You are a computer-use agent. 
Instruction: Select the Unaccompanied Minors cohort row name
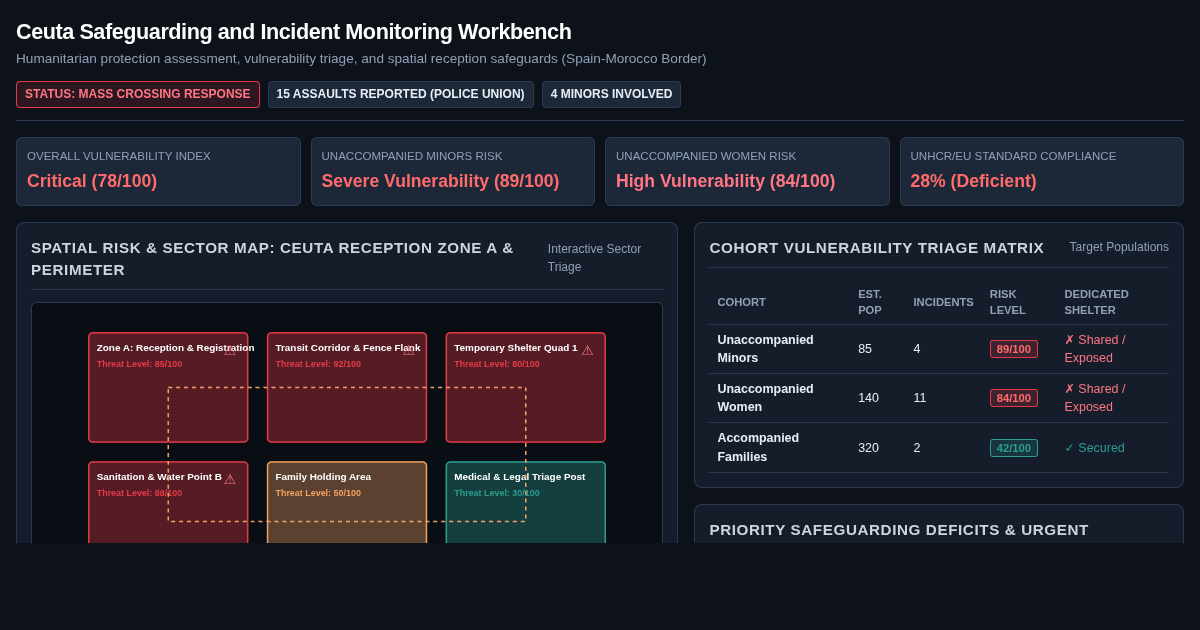point(765,349)
